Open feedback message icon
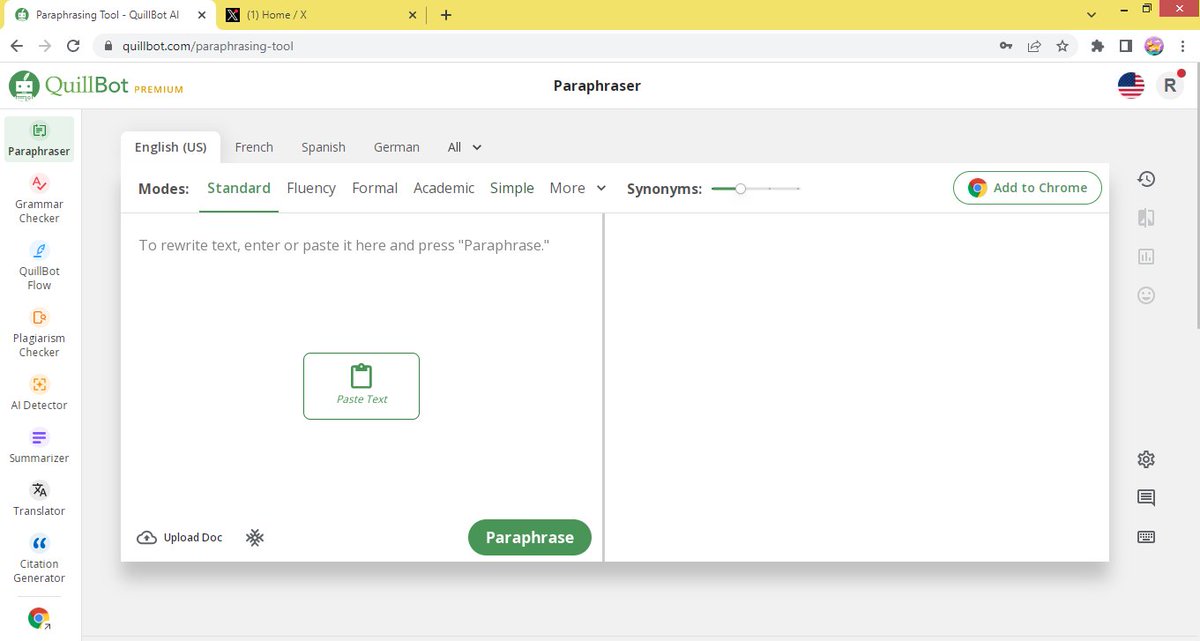 [x=1146, y=498]
